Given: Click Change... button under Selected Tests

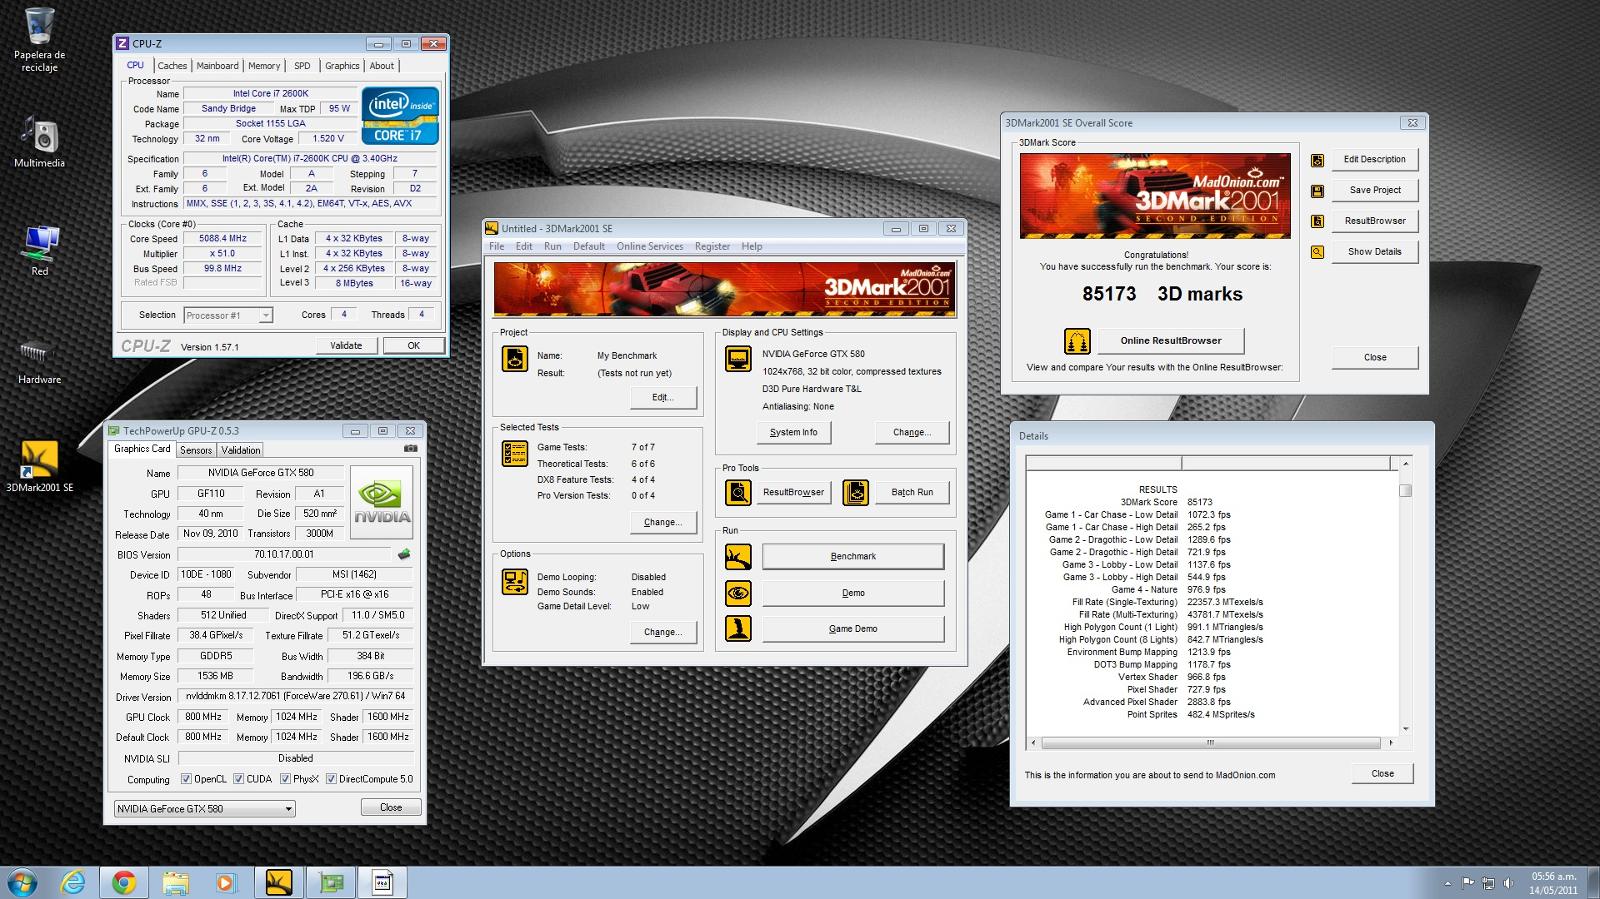Looking at the screenshot, I should (x=662, y=522).
